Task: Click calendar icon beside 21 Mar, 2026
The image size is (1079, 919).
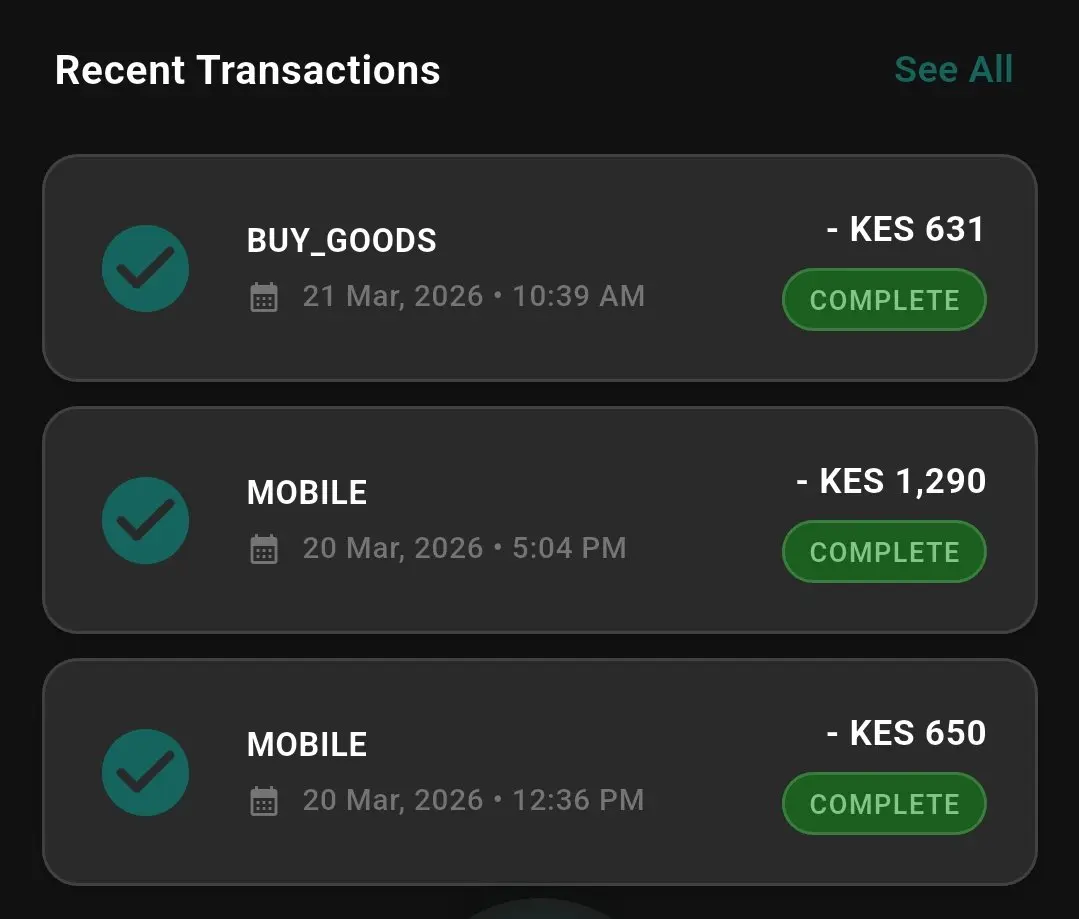Action: [264, 297]
